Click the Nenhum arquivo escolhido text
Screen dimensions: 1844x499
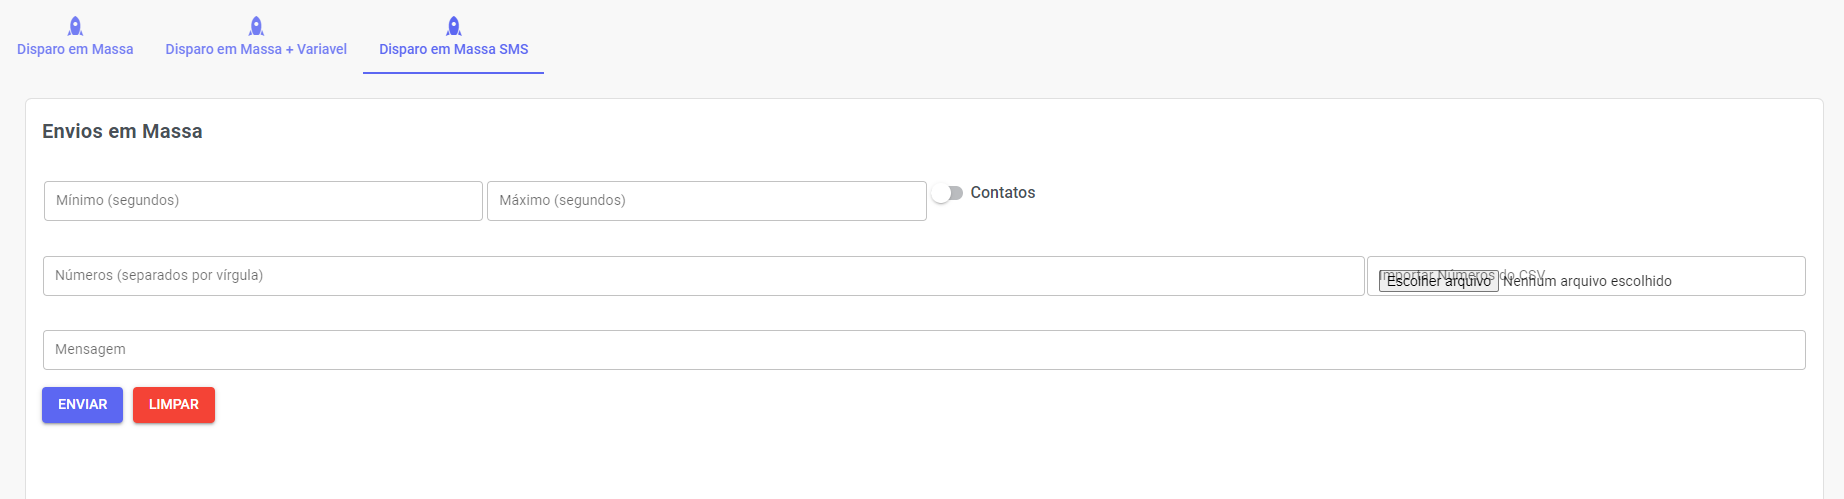pyautogui.click(x=1587, y=281)
